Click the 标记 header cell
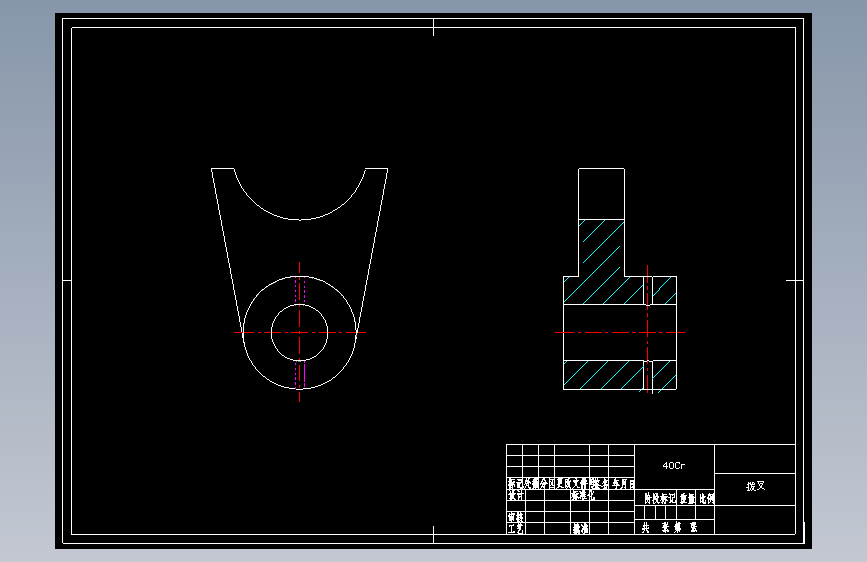 pos(515,484)
